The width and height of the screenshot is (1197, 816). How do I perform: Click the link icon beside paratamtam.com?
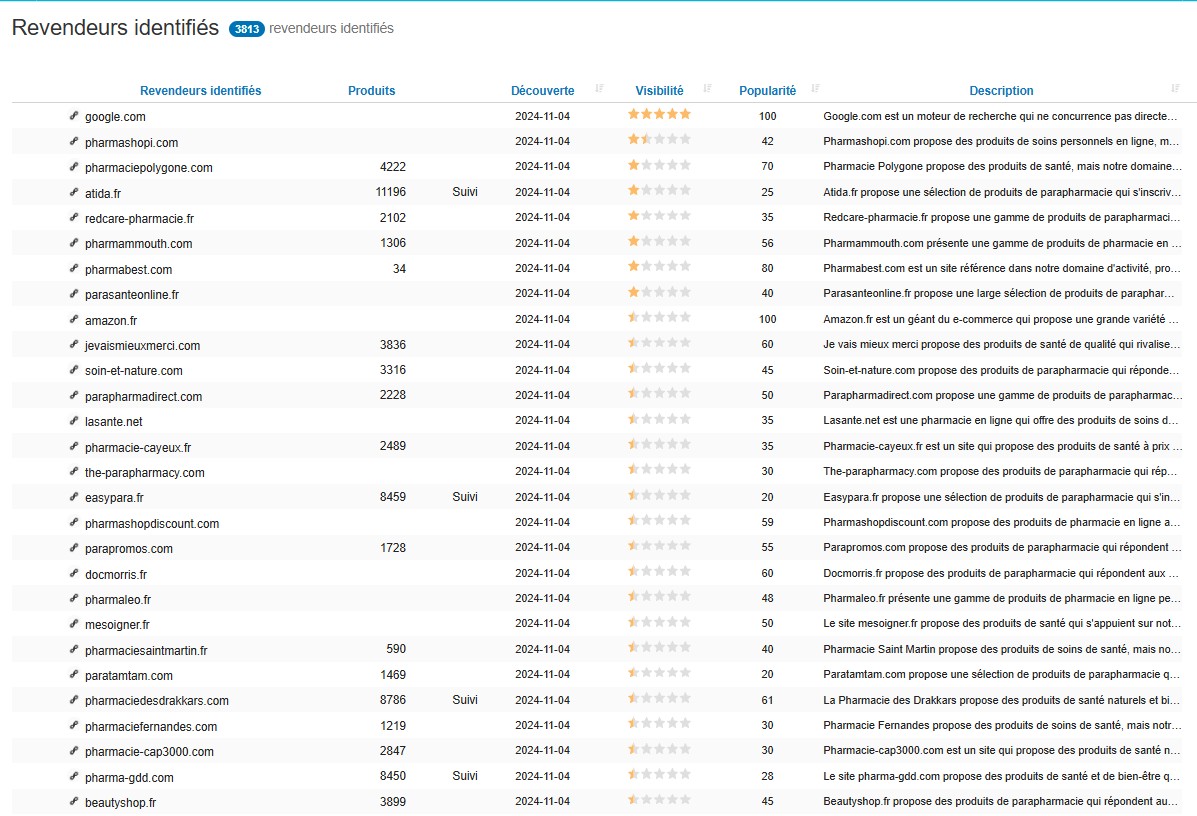click(74, 675)
